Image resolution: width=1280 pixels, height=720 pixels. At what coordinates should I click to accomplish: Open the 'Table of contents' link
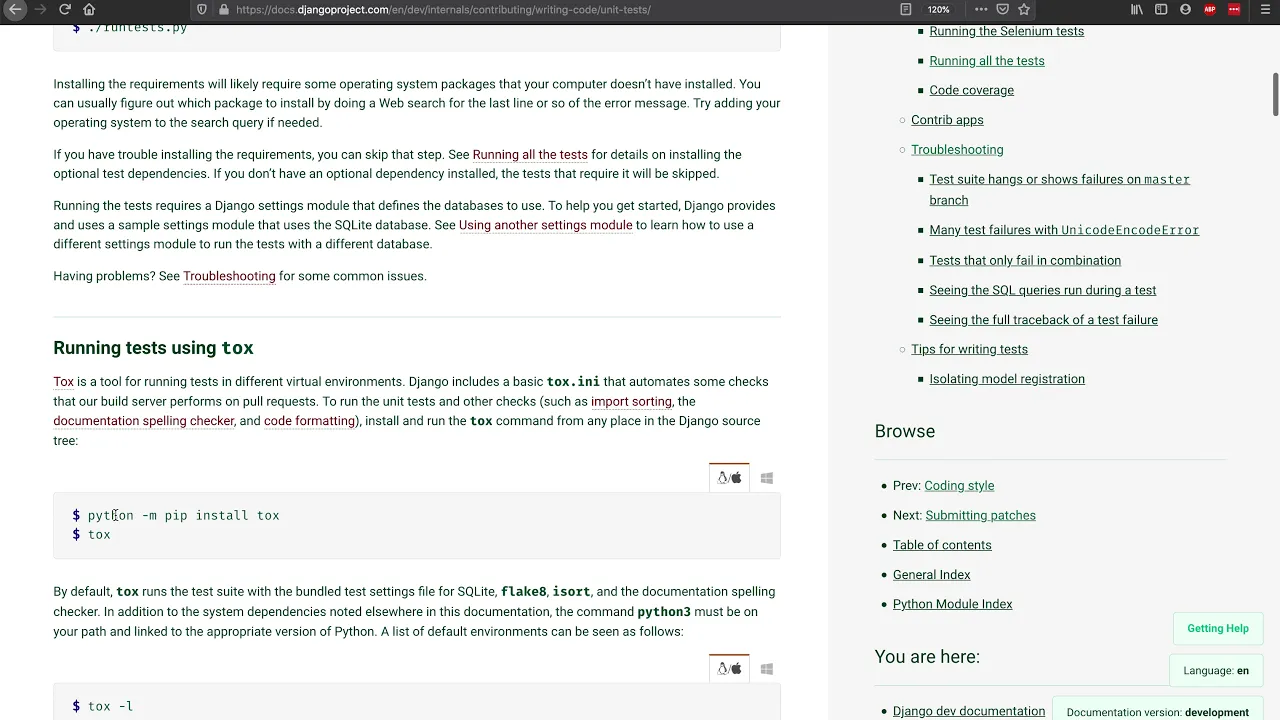(942, 545)
